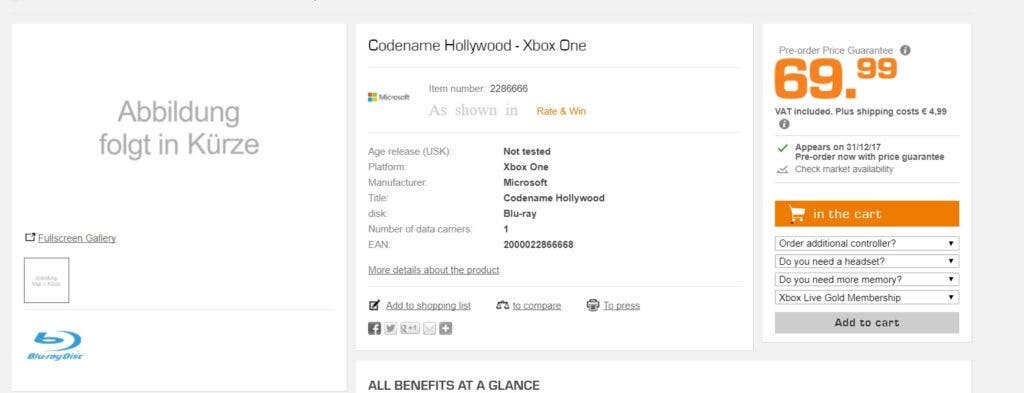Screen dimensions: 1024x393
Task: Click the green availability checkmark icon
Action: pyautogui.click(x=782, y=148)
